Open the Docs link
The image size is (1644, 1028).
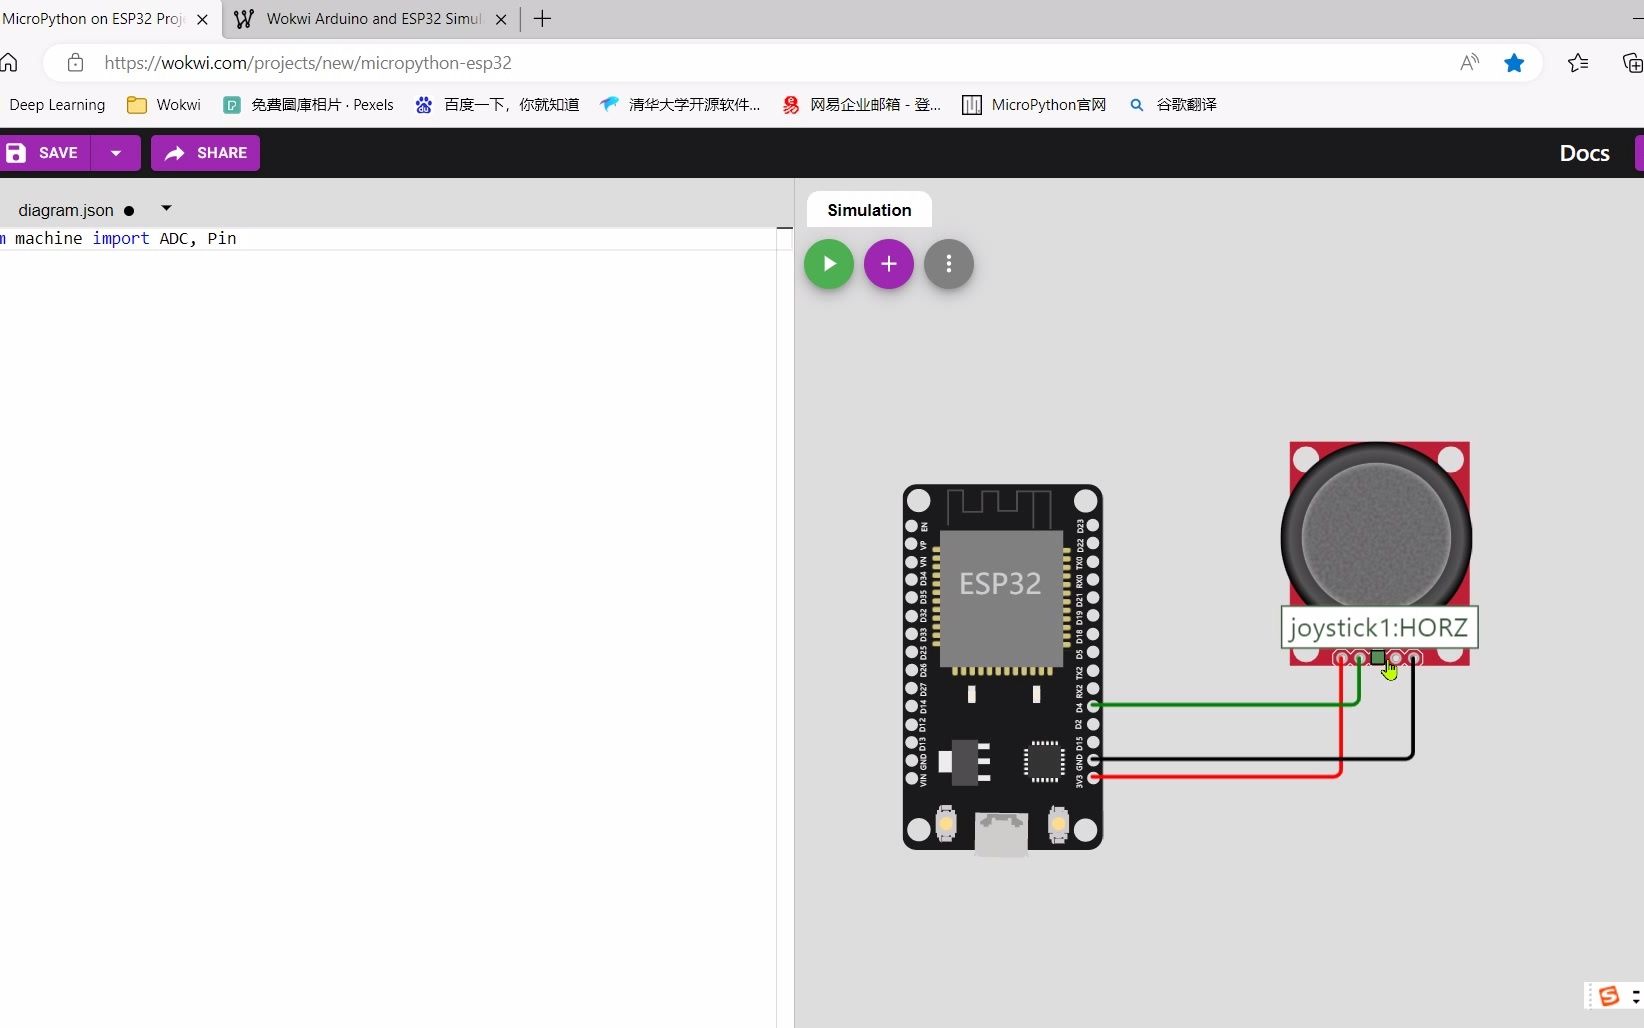pyautogui.click(x=1584, y=153)
